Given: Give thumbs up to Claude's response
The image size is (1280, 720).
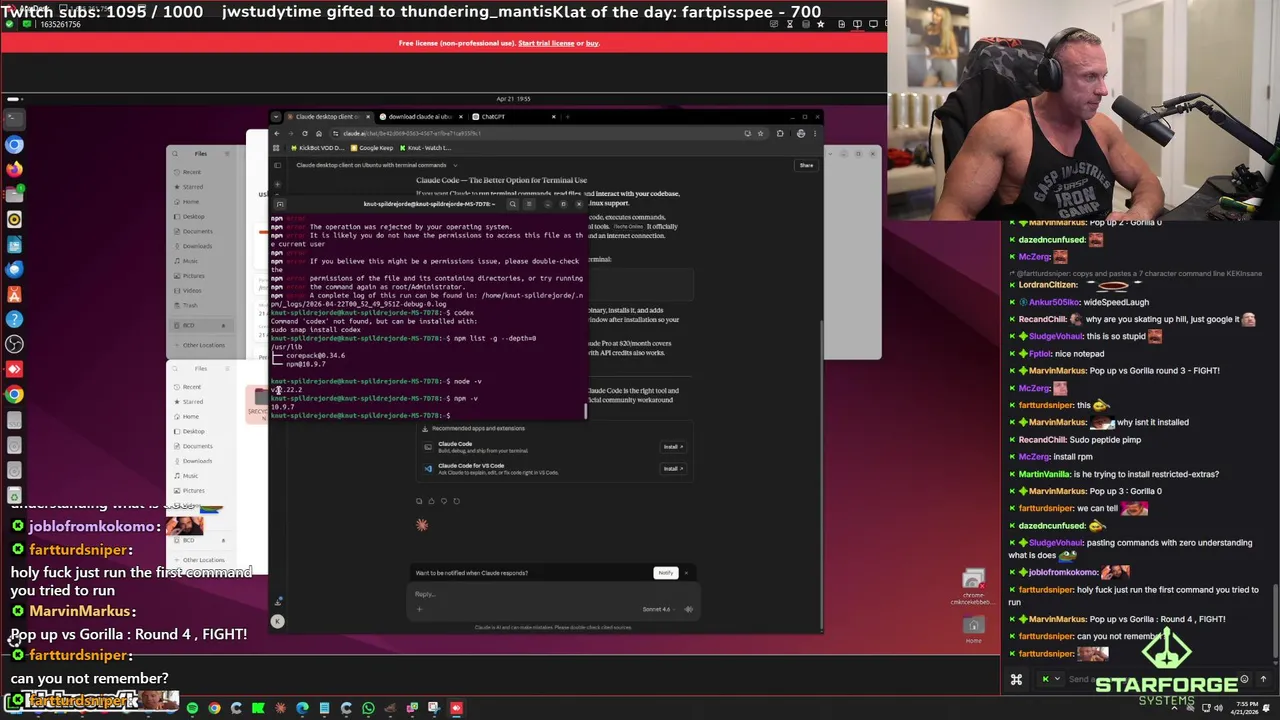Looking at the screenshot, I should pyautogui.click(x=431, y=501).
